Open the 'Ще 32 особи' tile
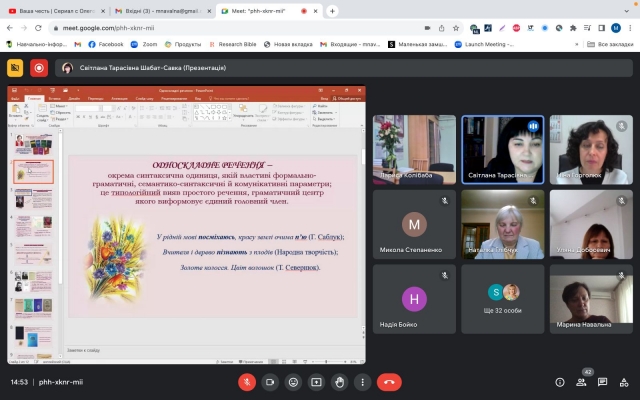 click(x=502, y=299)
